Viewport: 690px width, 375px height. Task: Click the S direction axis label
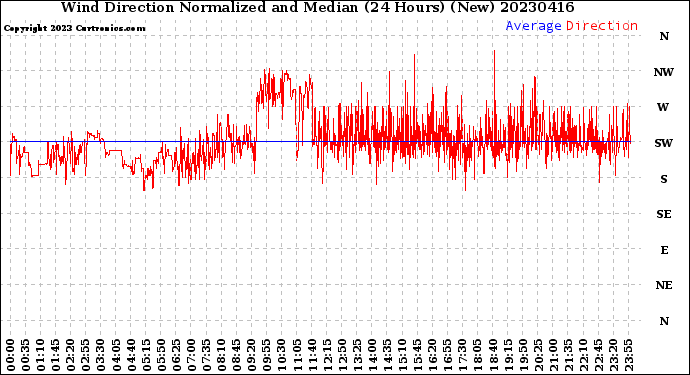click(x=664, y=179)
